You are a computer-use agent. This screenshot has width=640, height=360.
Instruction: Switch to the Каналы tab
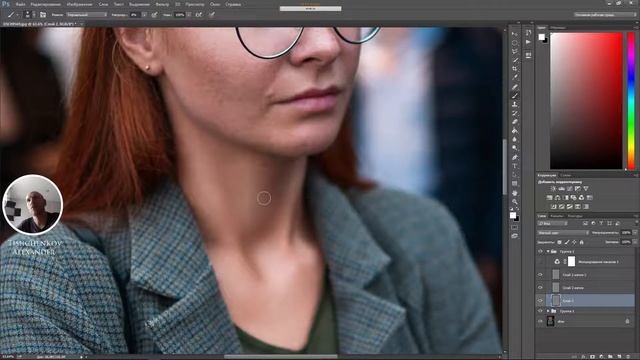557,216
